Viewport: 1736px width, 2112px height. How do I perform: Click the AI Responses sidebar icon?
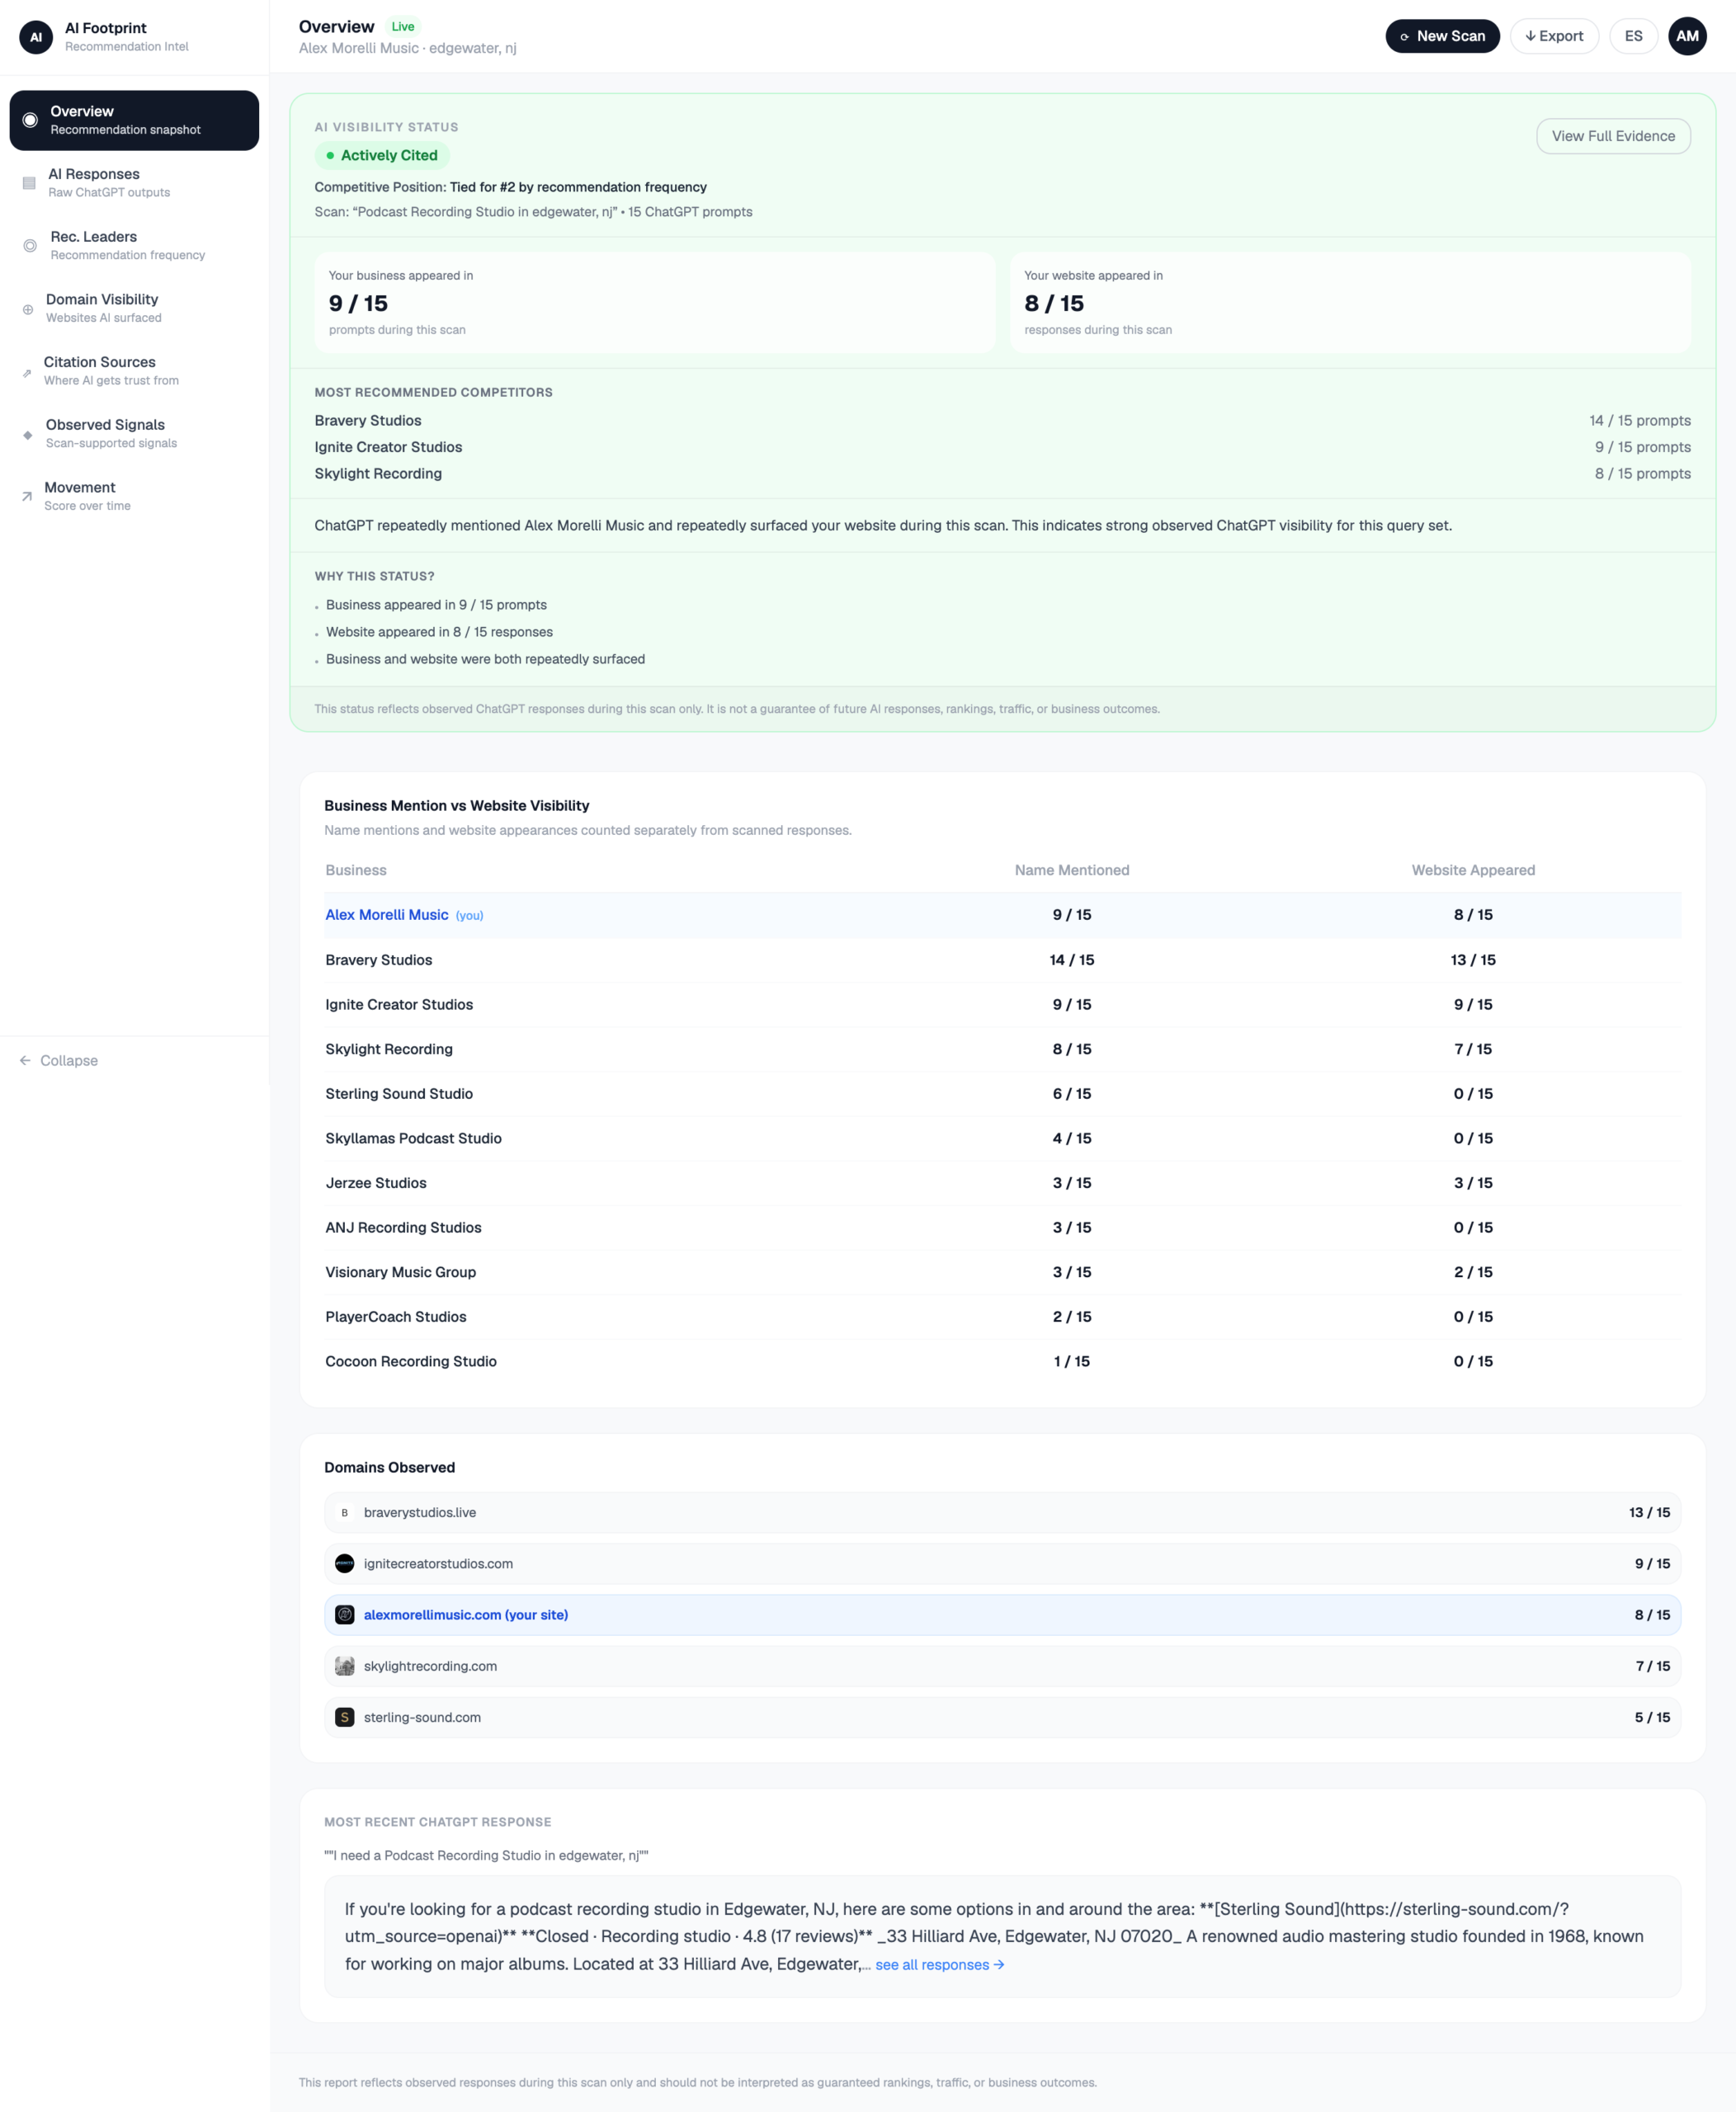29,183
